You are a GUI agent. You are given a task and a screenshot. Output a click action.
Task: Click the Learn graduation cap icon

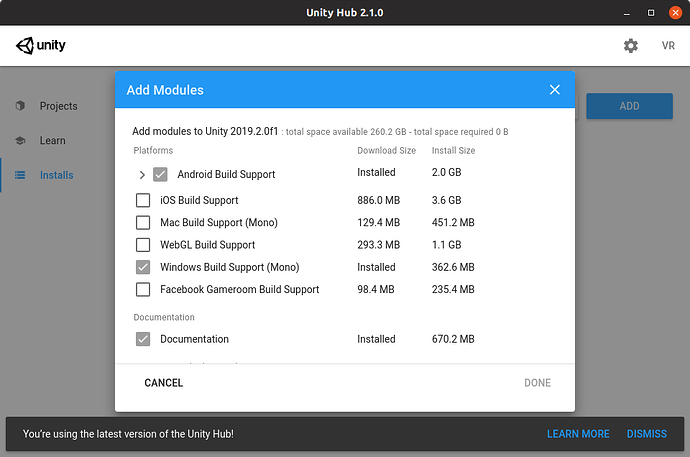click(20, 141)
